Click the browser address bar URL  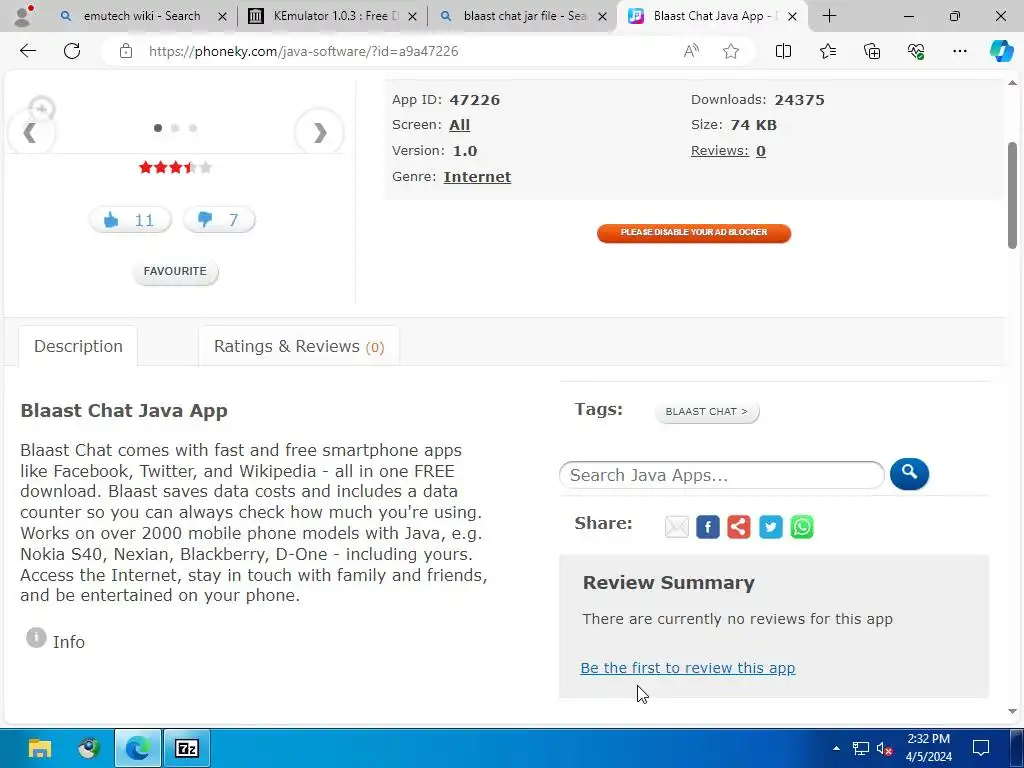304,51
